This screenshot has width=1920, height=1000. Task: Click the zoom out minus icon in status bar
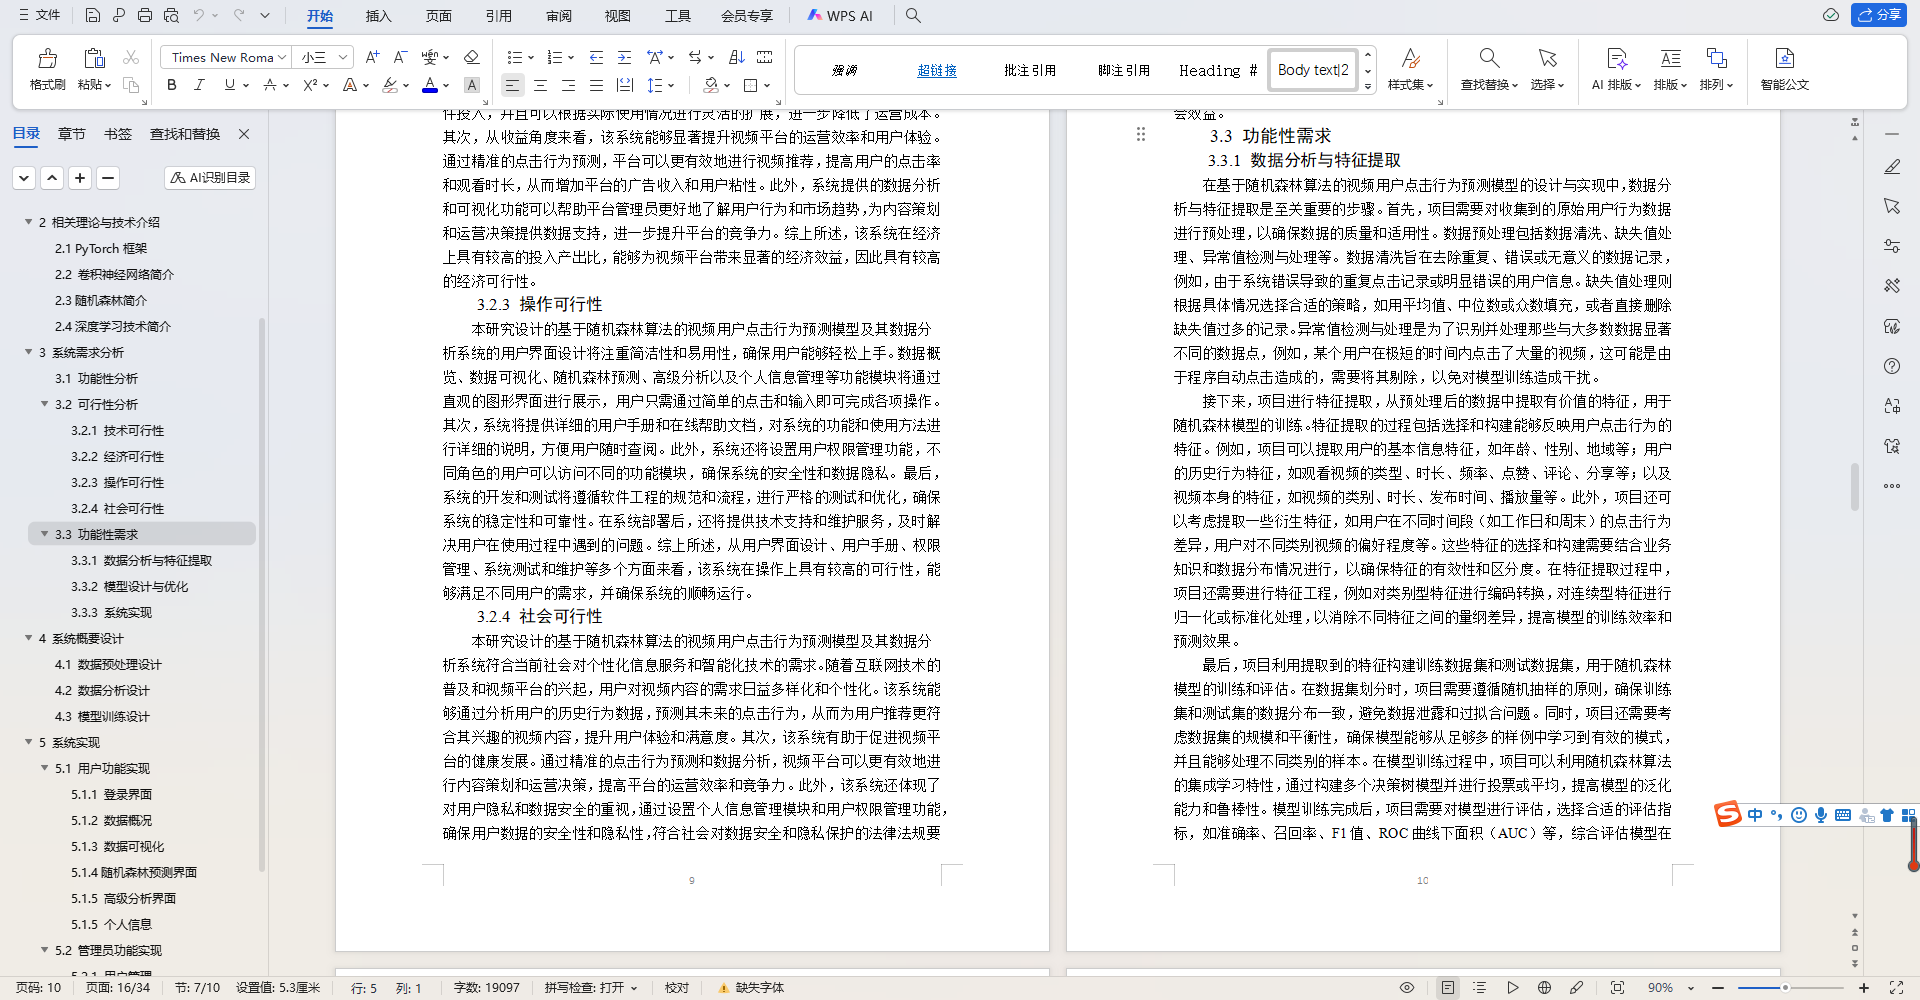pos(1718,988)
